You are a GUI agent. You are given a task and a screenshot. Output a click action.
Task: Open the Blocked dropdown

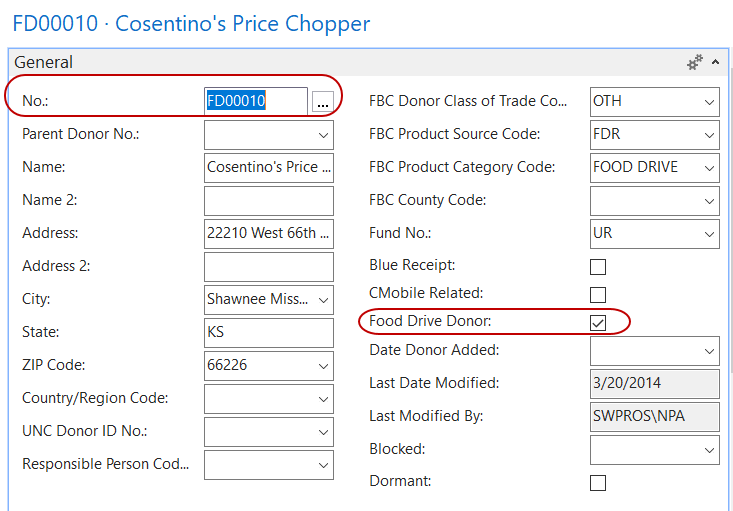[x=709, y=450]
